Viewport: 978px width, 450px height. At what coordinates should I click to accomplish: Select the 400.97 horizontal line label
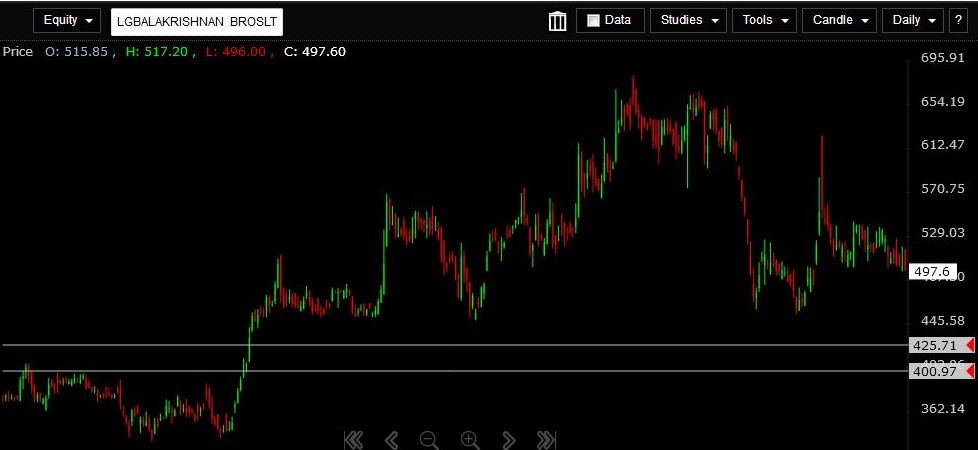tap(935, 371)
